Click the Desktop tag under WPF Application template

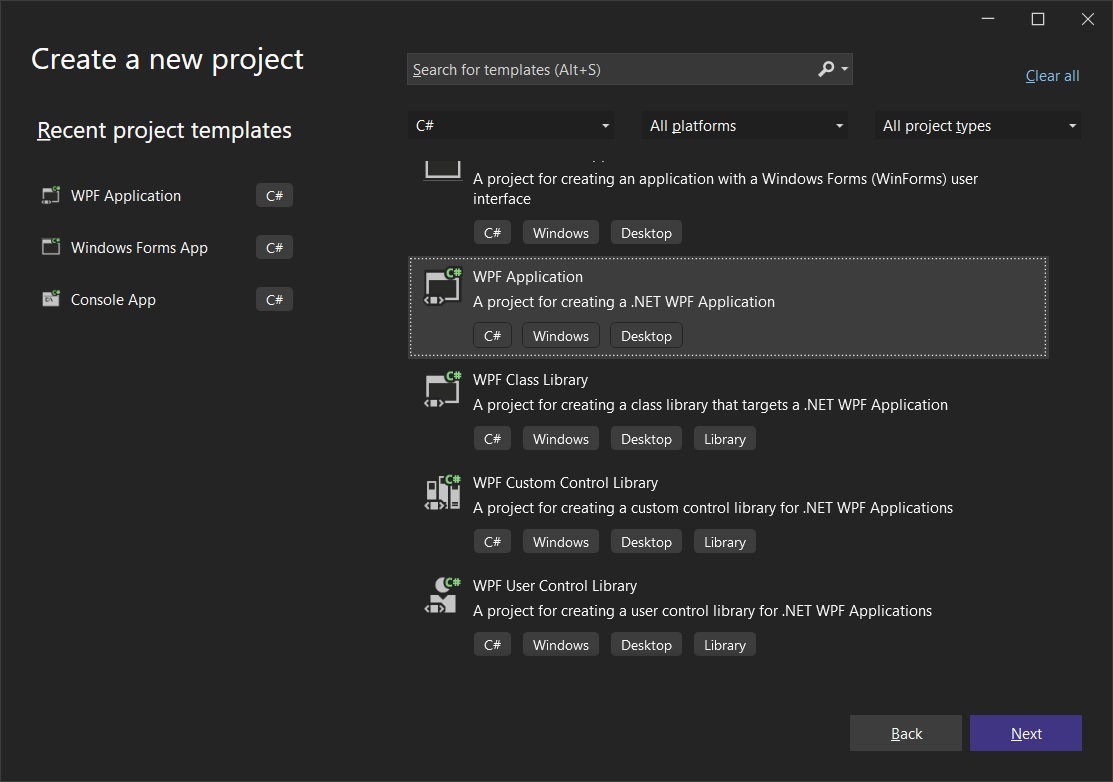click(x=646, y=336)
